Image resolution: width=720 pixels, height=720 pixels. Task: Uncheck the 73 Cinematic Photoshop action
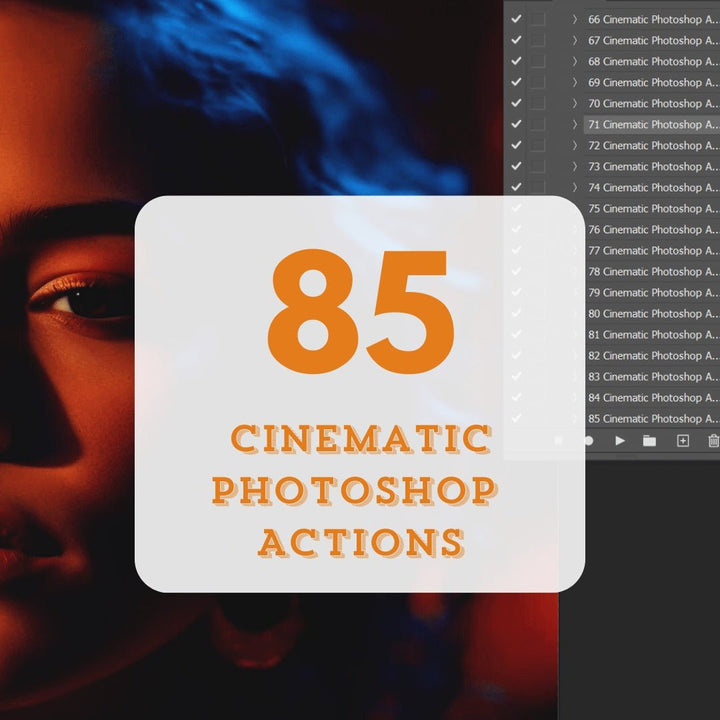point(516,166)
